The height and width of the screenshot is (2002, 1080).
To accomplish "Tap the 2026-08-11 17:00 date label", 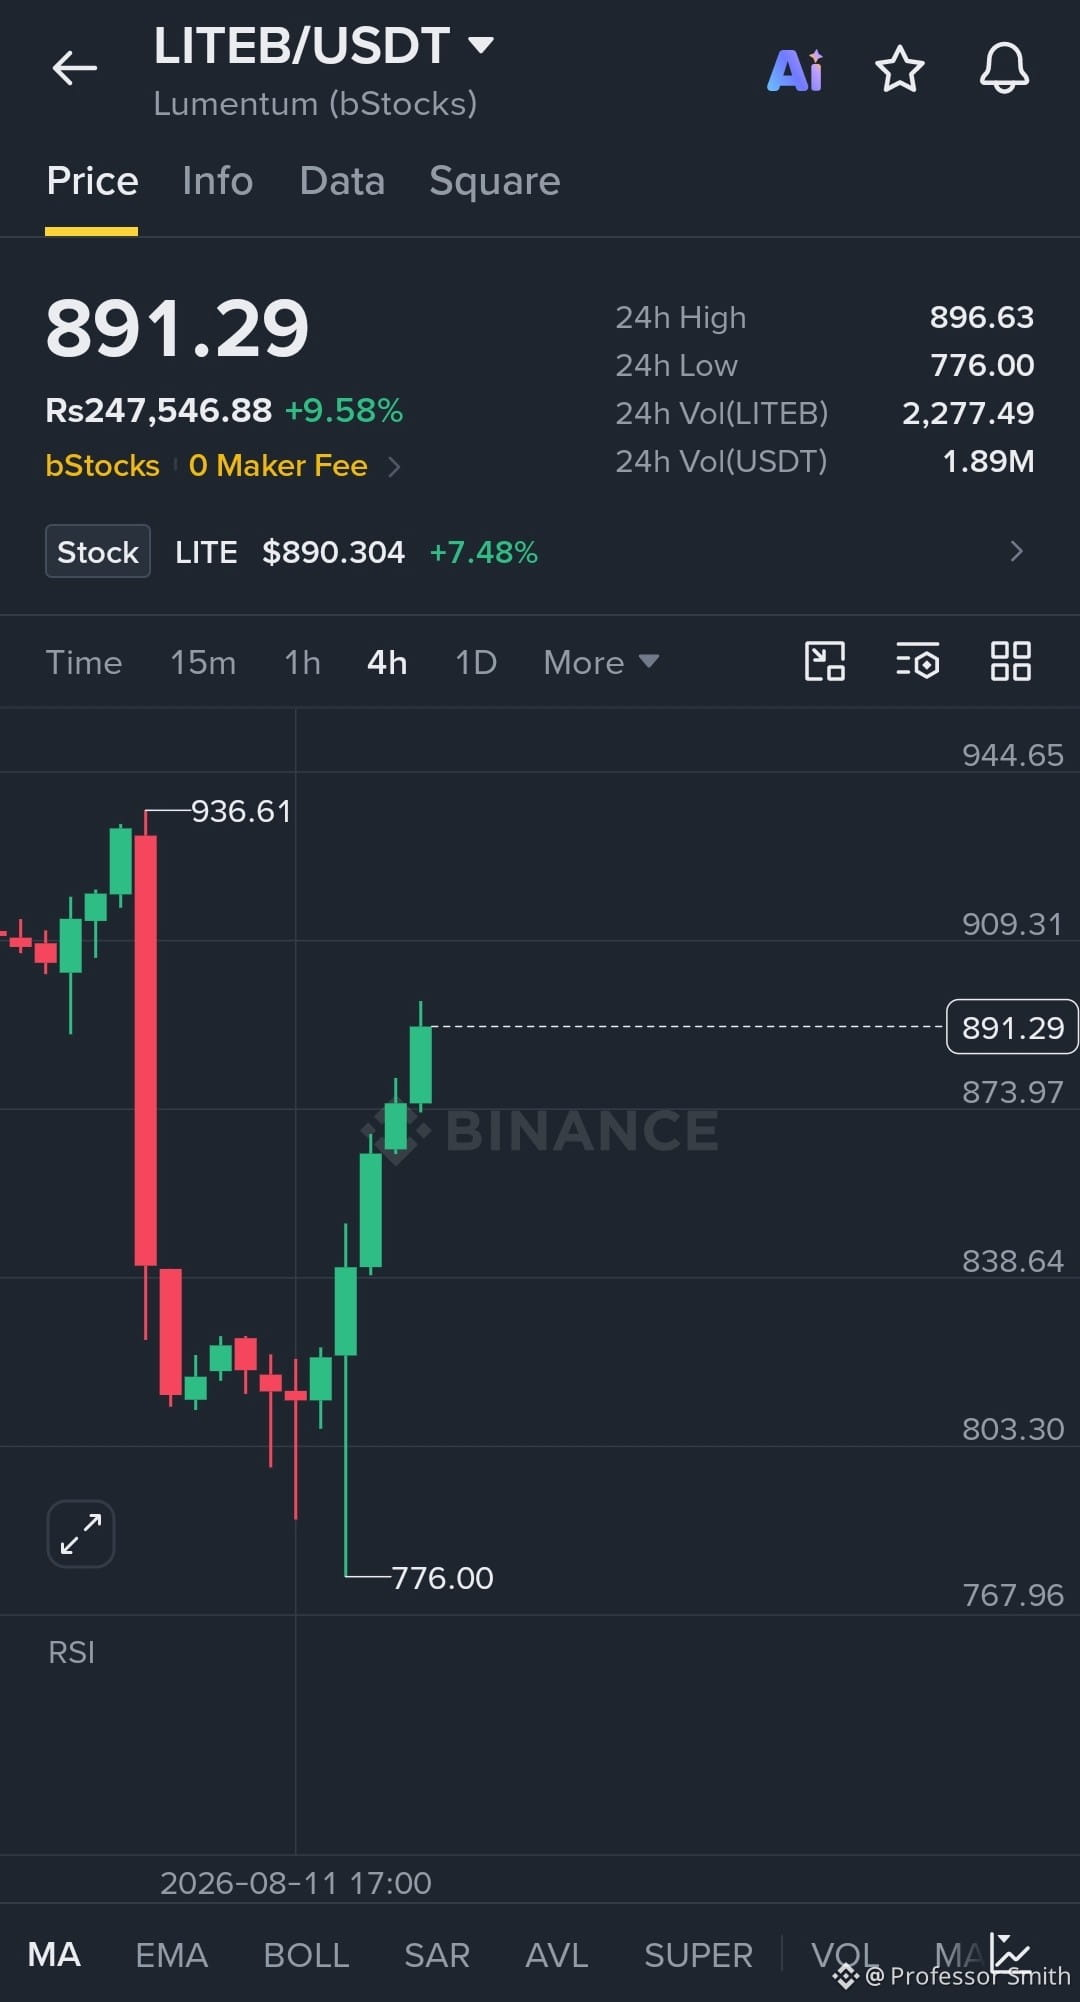I will (296, 1883).
